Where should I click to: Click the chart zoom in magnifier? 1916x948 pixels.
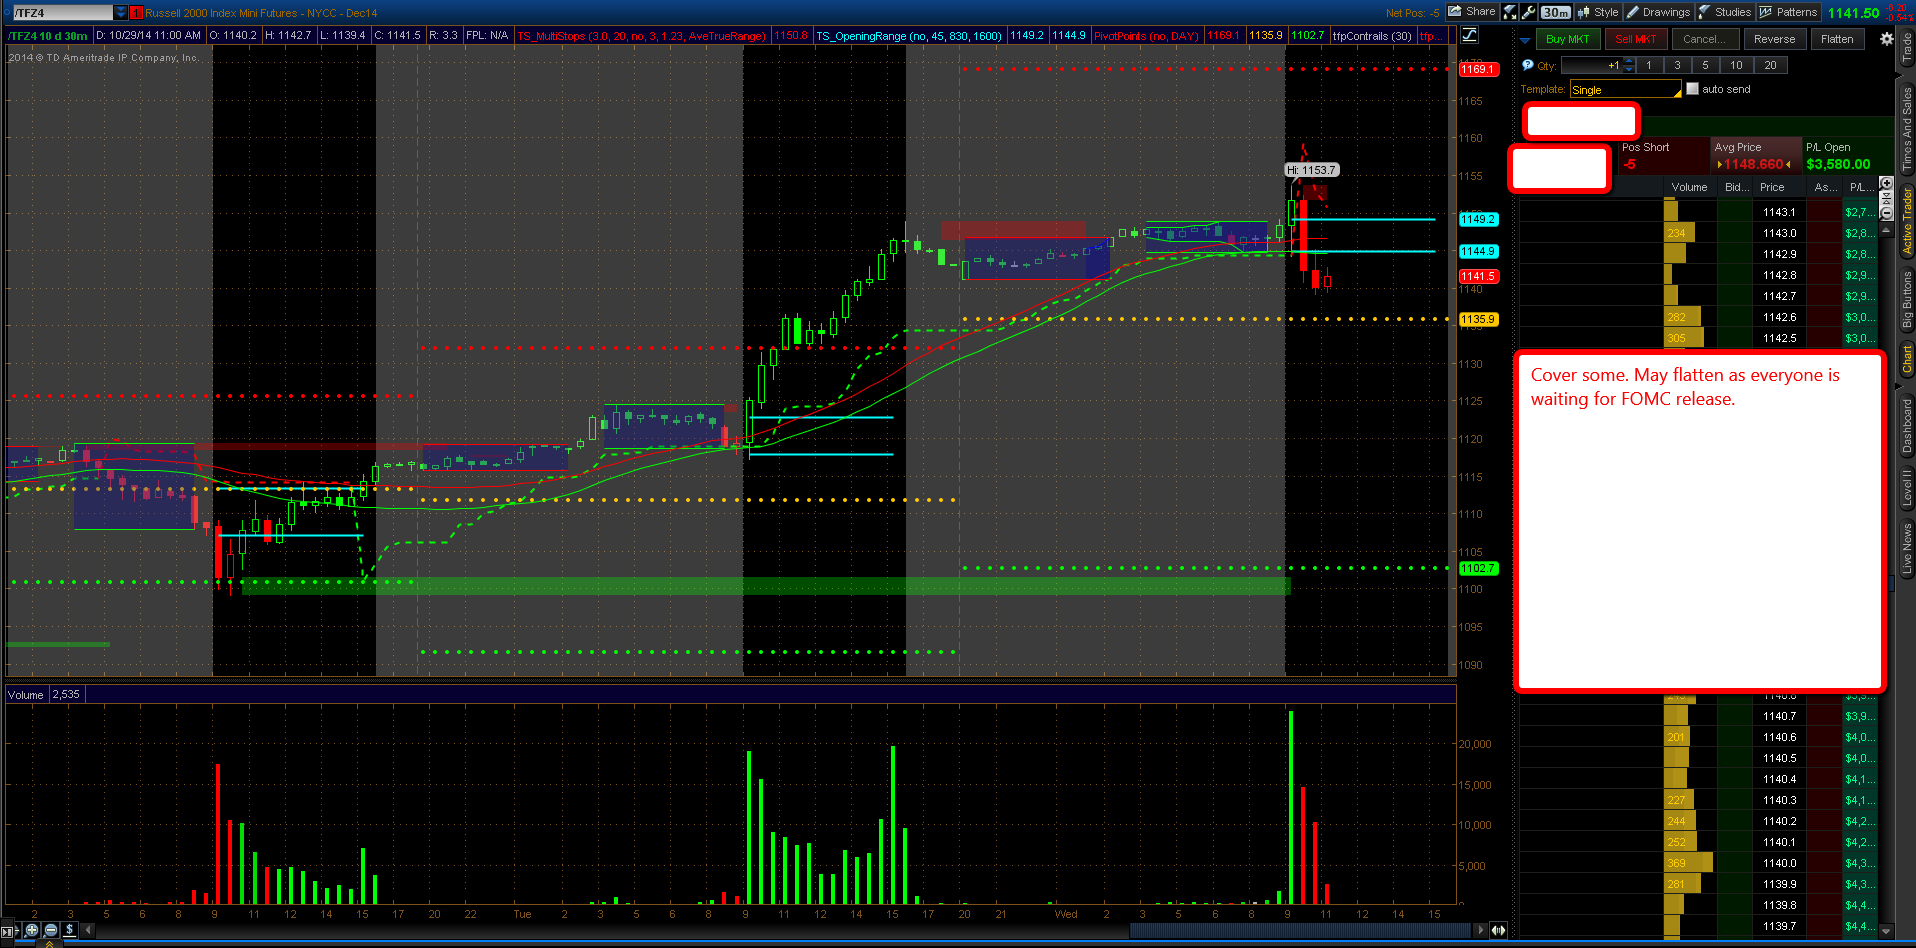click(x=32, y=930)
